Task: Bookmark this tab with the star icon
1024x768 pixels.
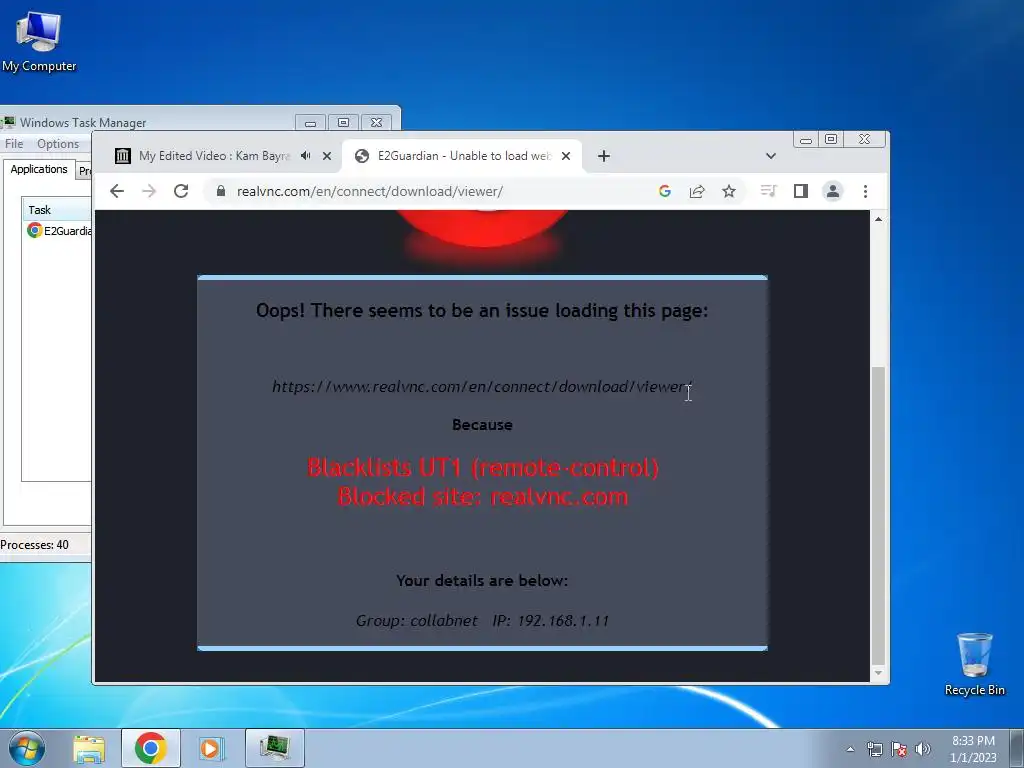Action: click(729, 191)
